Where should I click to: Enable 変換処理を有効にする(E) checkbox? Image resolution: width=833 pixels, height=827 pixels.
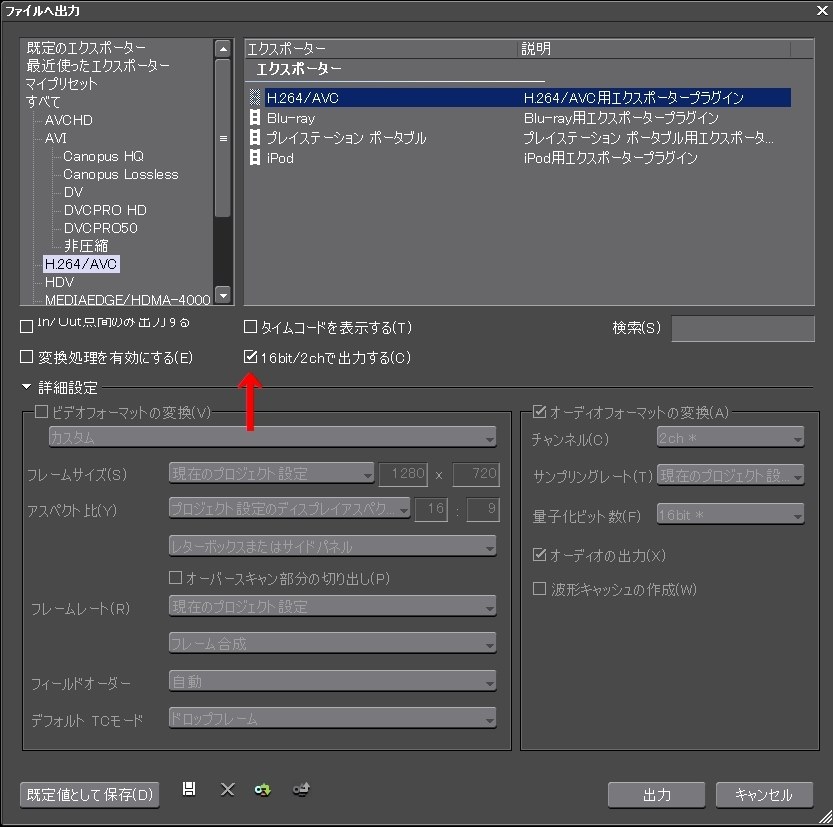pyautogui.click(x=26, y=356)
